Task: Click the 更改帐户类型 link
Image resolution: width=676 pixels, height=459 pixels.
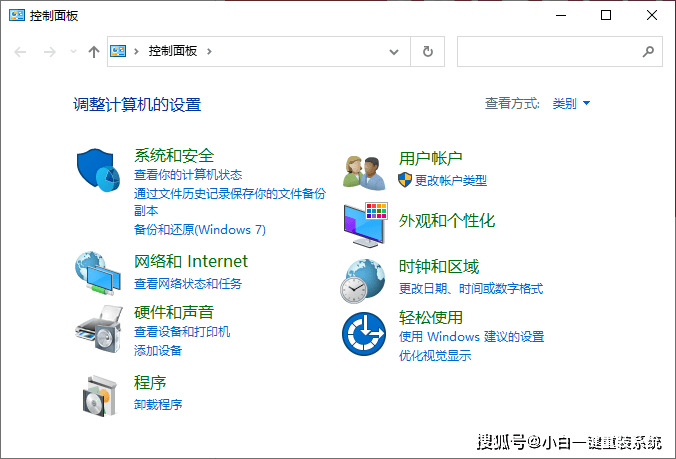Action: pyautogui.click(x=451, y=180)
